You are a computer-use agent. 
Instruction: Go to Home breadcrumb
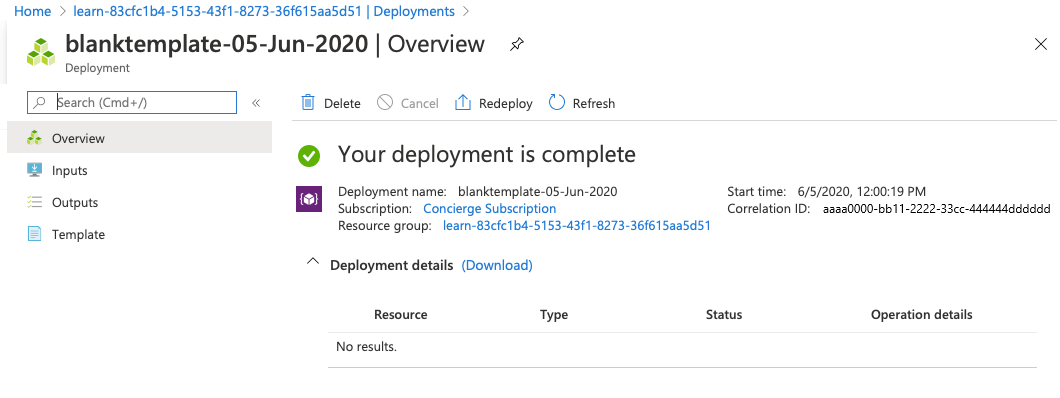coord(32,11)
